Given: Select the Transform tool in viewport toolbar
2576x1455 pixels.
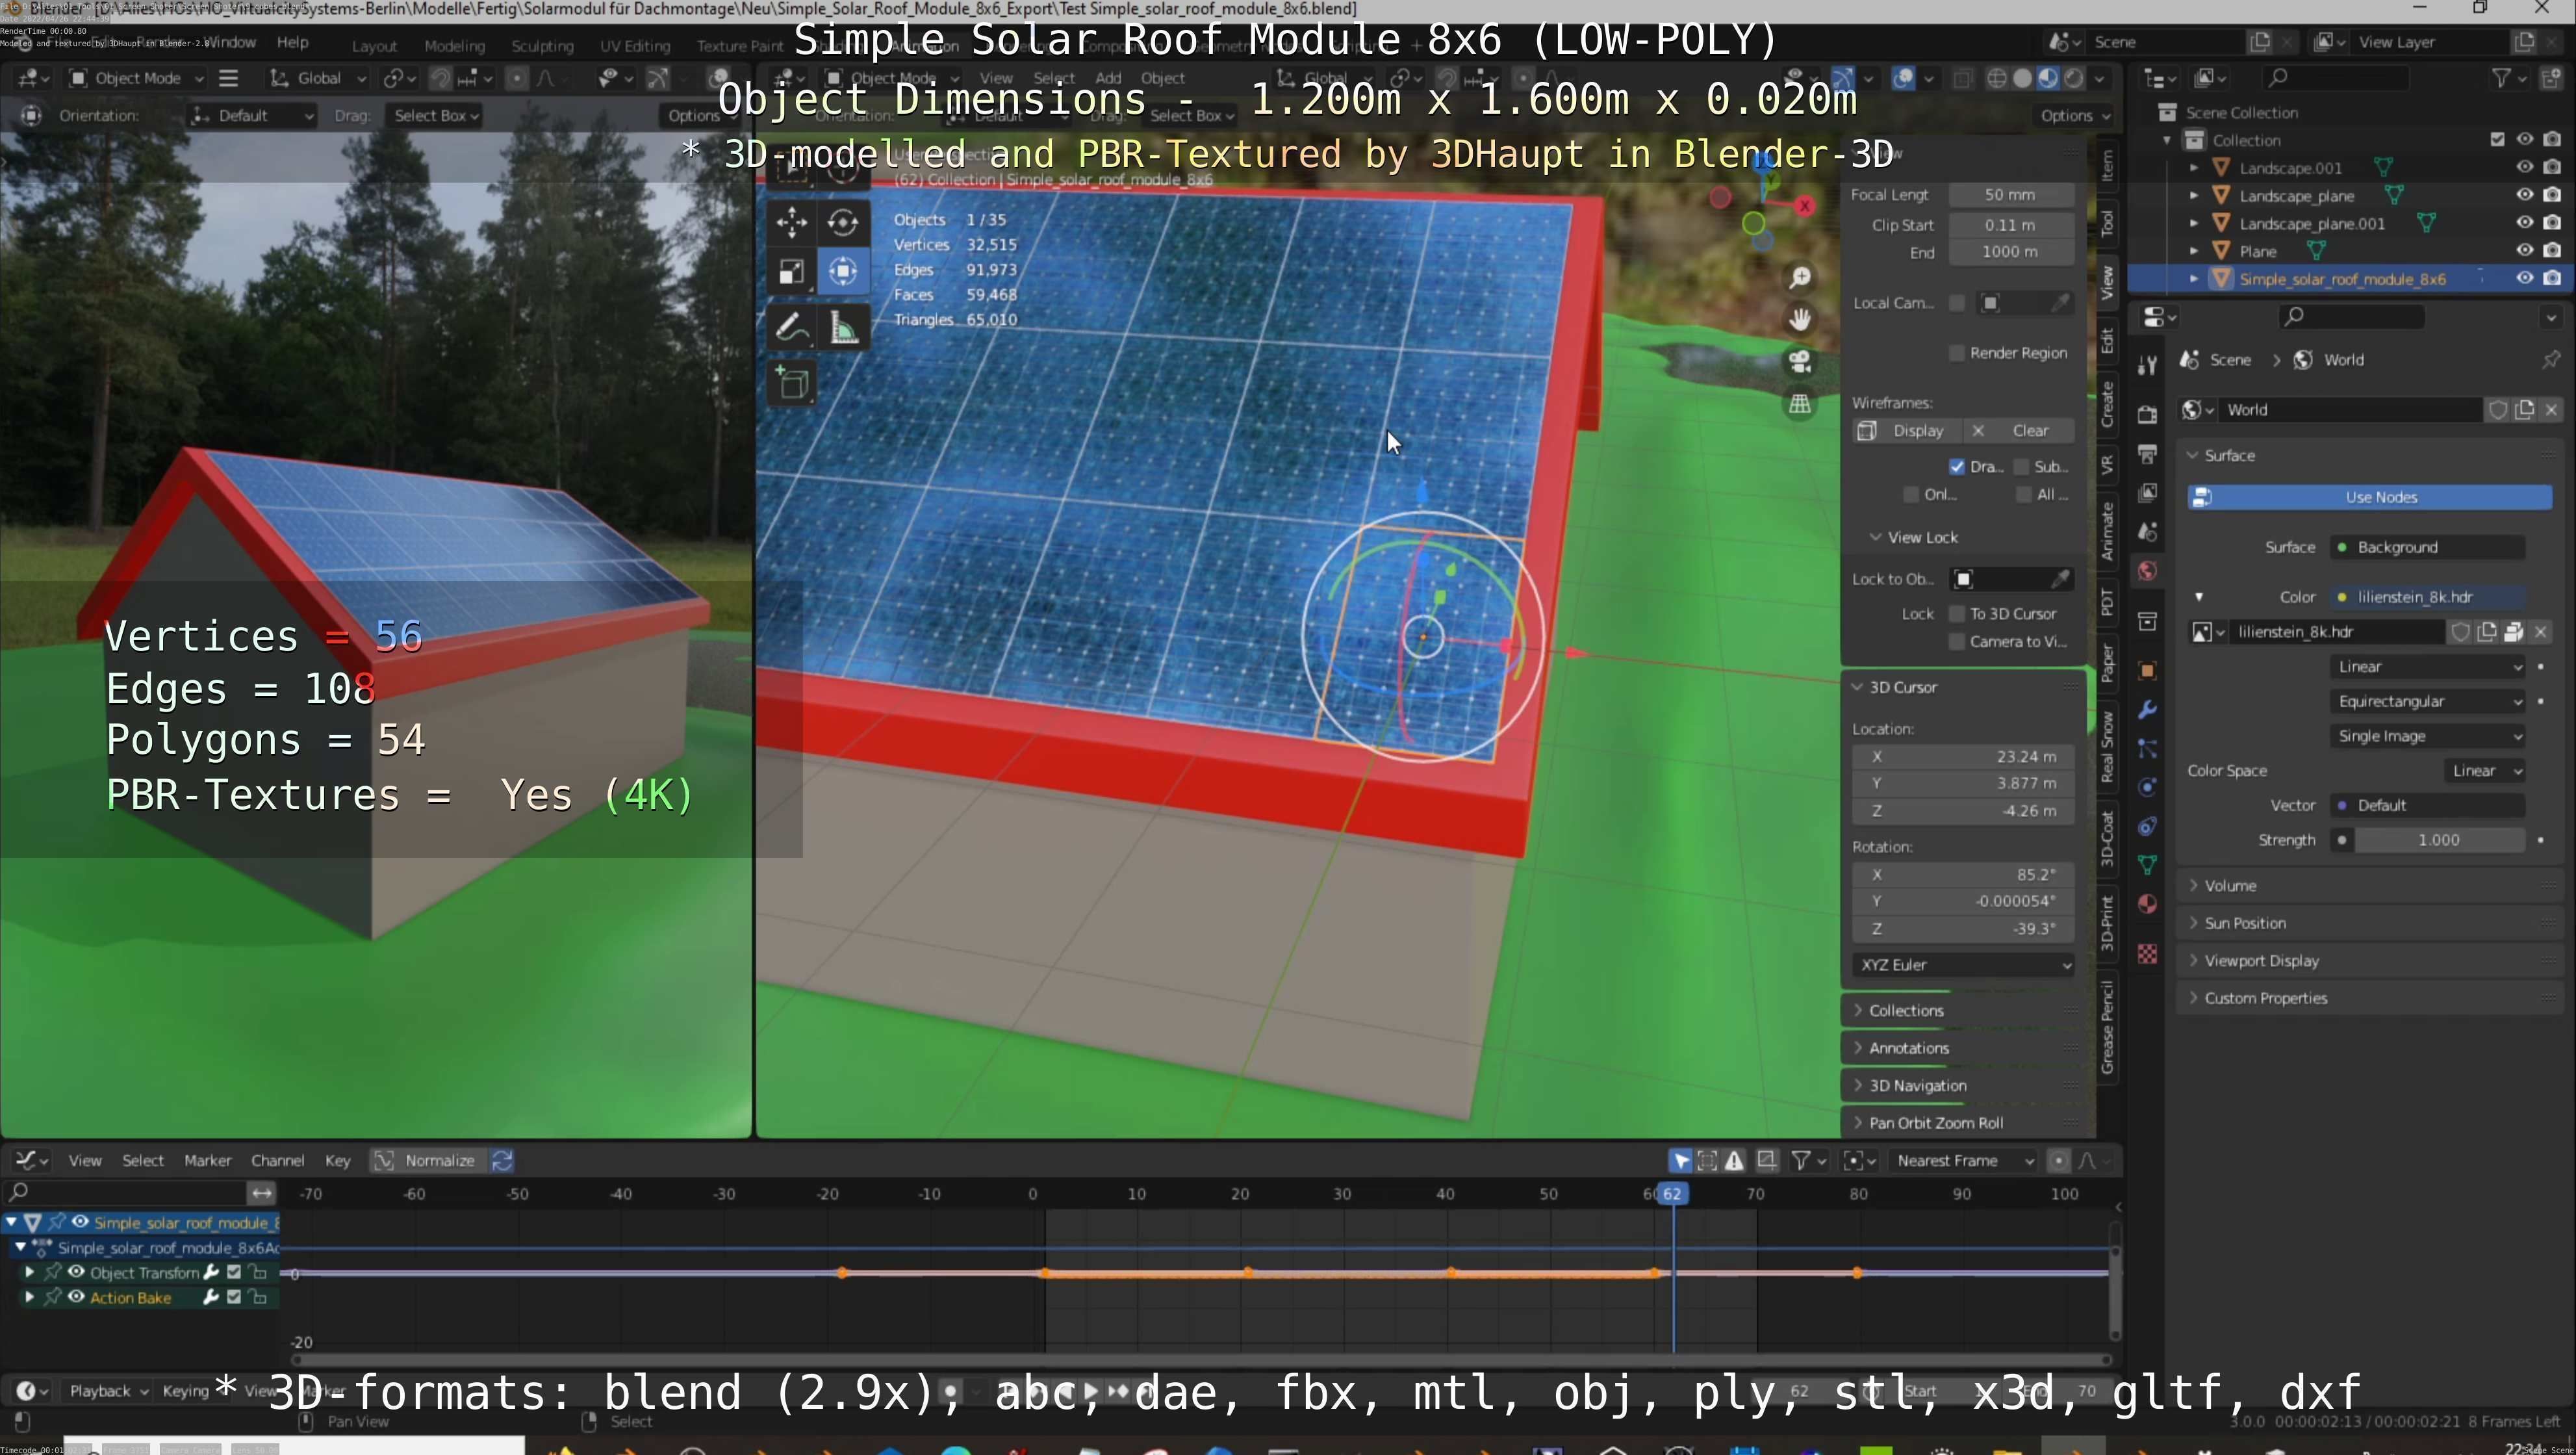Looking at the screenshot, I should coord(842,272).
